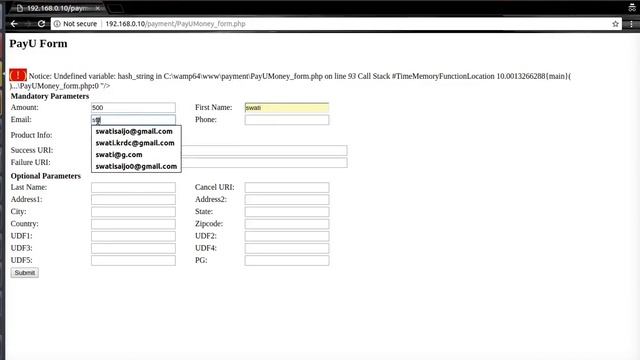Bookmark this page with the star icon
The height and width of the screenshot is (360, 640).
click(615, 24)
